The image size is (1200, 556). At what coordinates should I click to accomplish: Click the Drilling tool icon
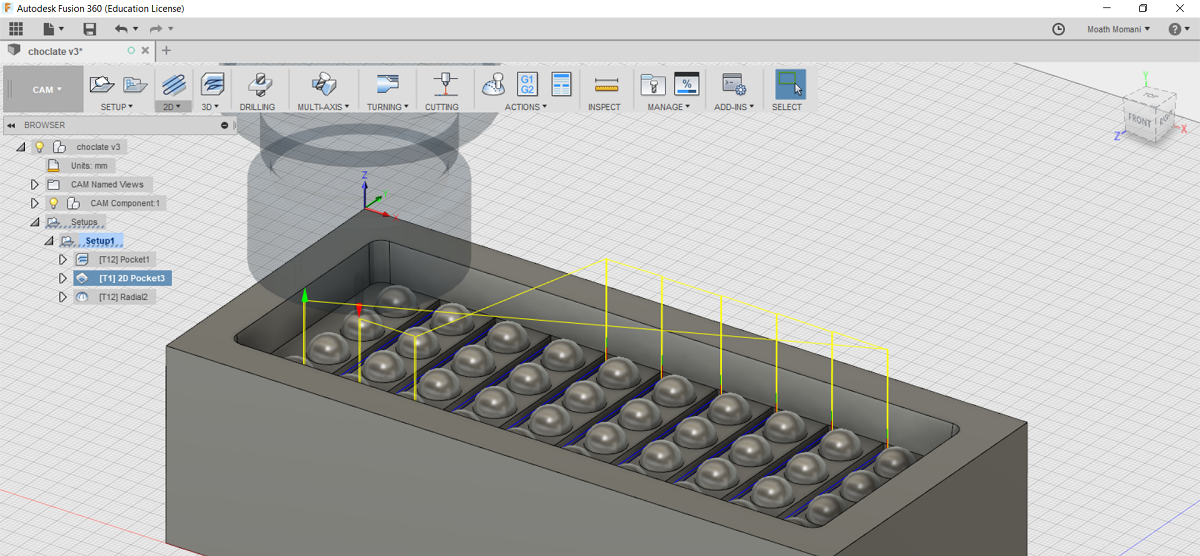pyautogui.click(x=258, y=85)
